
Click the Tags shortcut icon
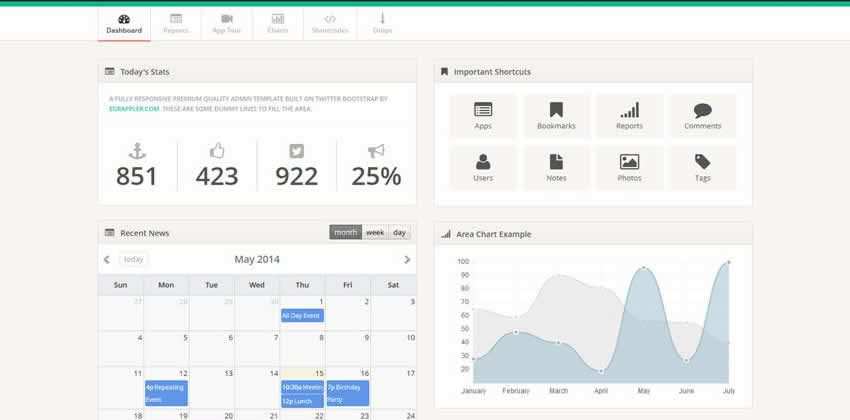tap(702, 162)
